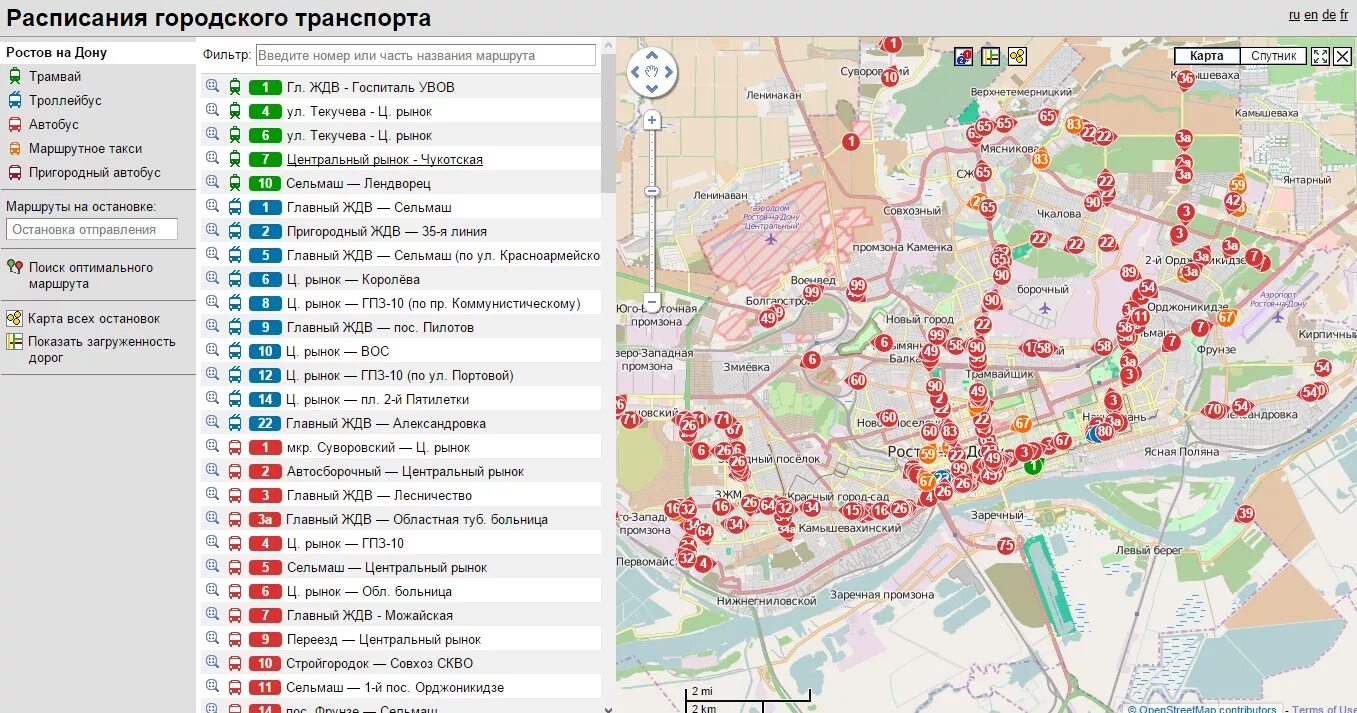The height and width of the screenshot is (713, 1357).
Task: Click green badge 10 for Сельмаш — Лендворец
Action: (265, 183)
